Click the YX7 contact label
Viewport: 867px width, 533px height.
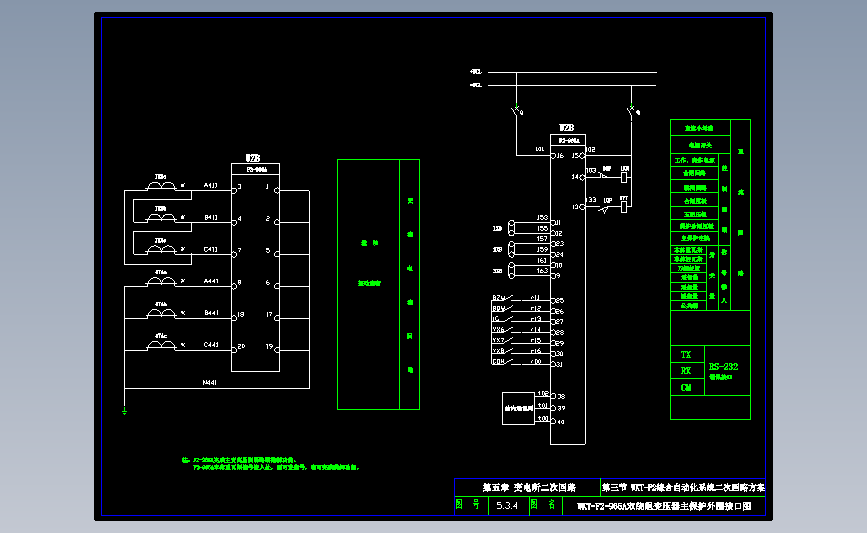[498, 340]
